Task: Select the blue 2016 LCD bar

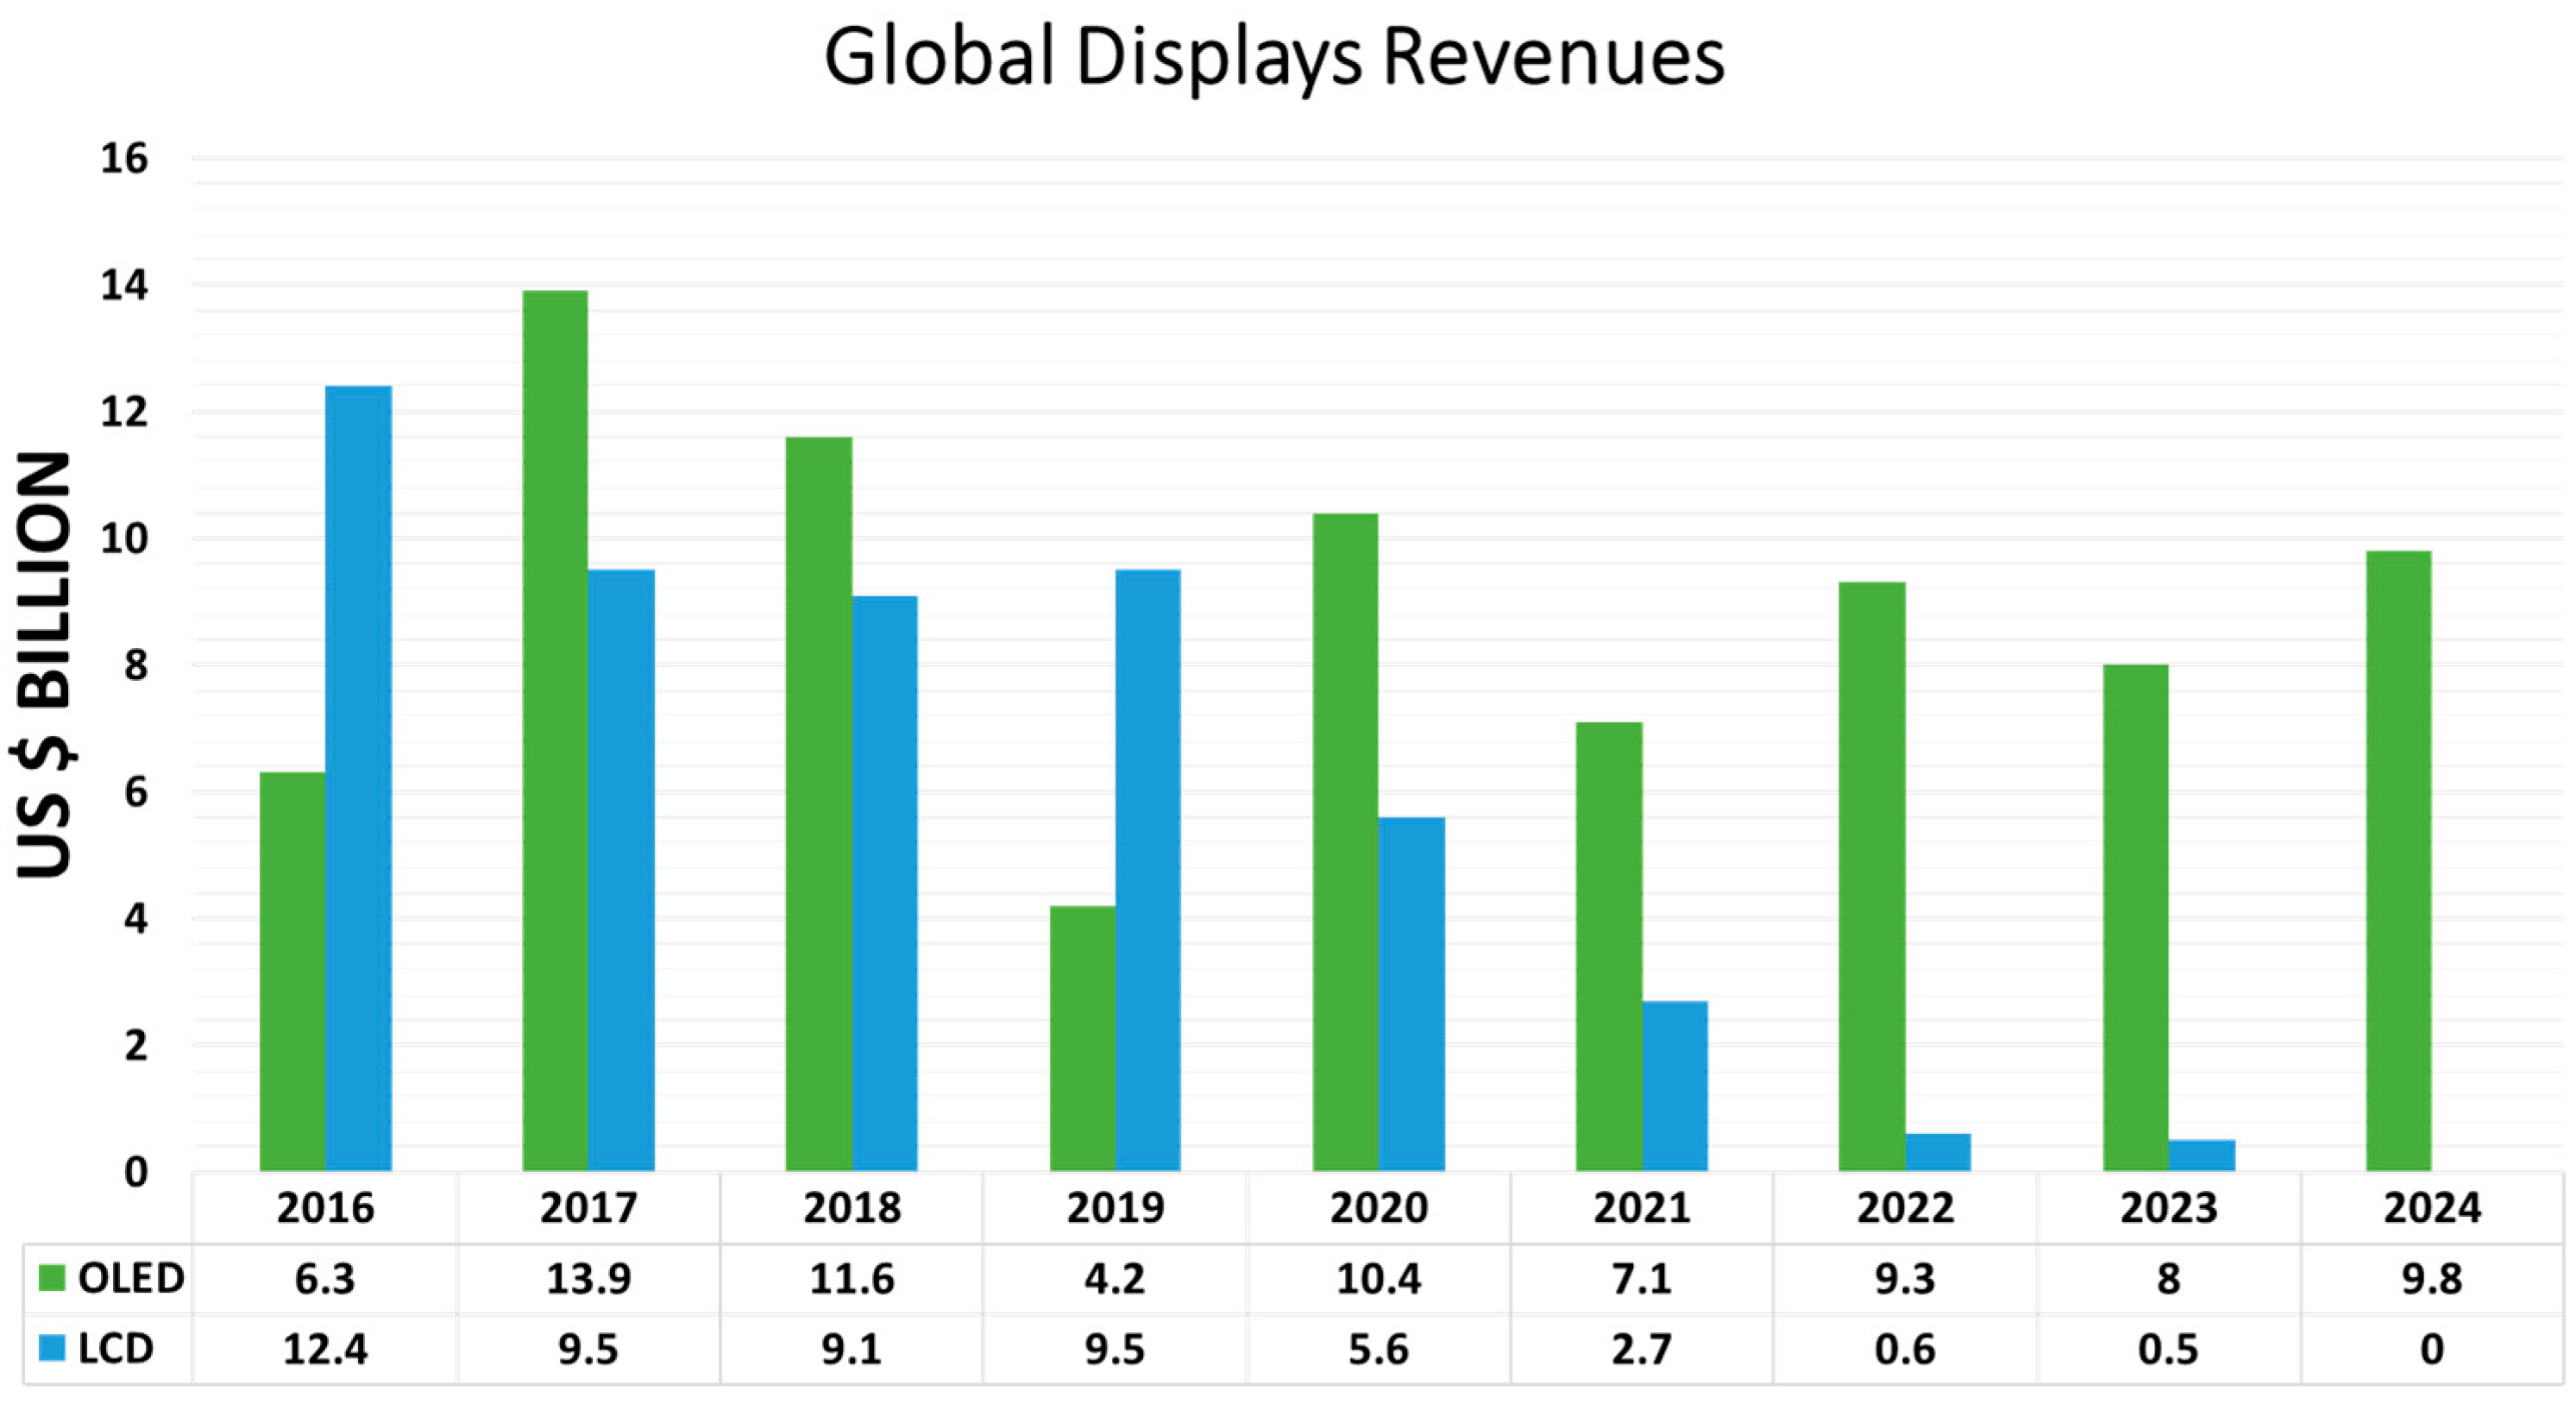Action: (x=358, y=778)
